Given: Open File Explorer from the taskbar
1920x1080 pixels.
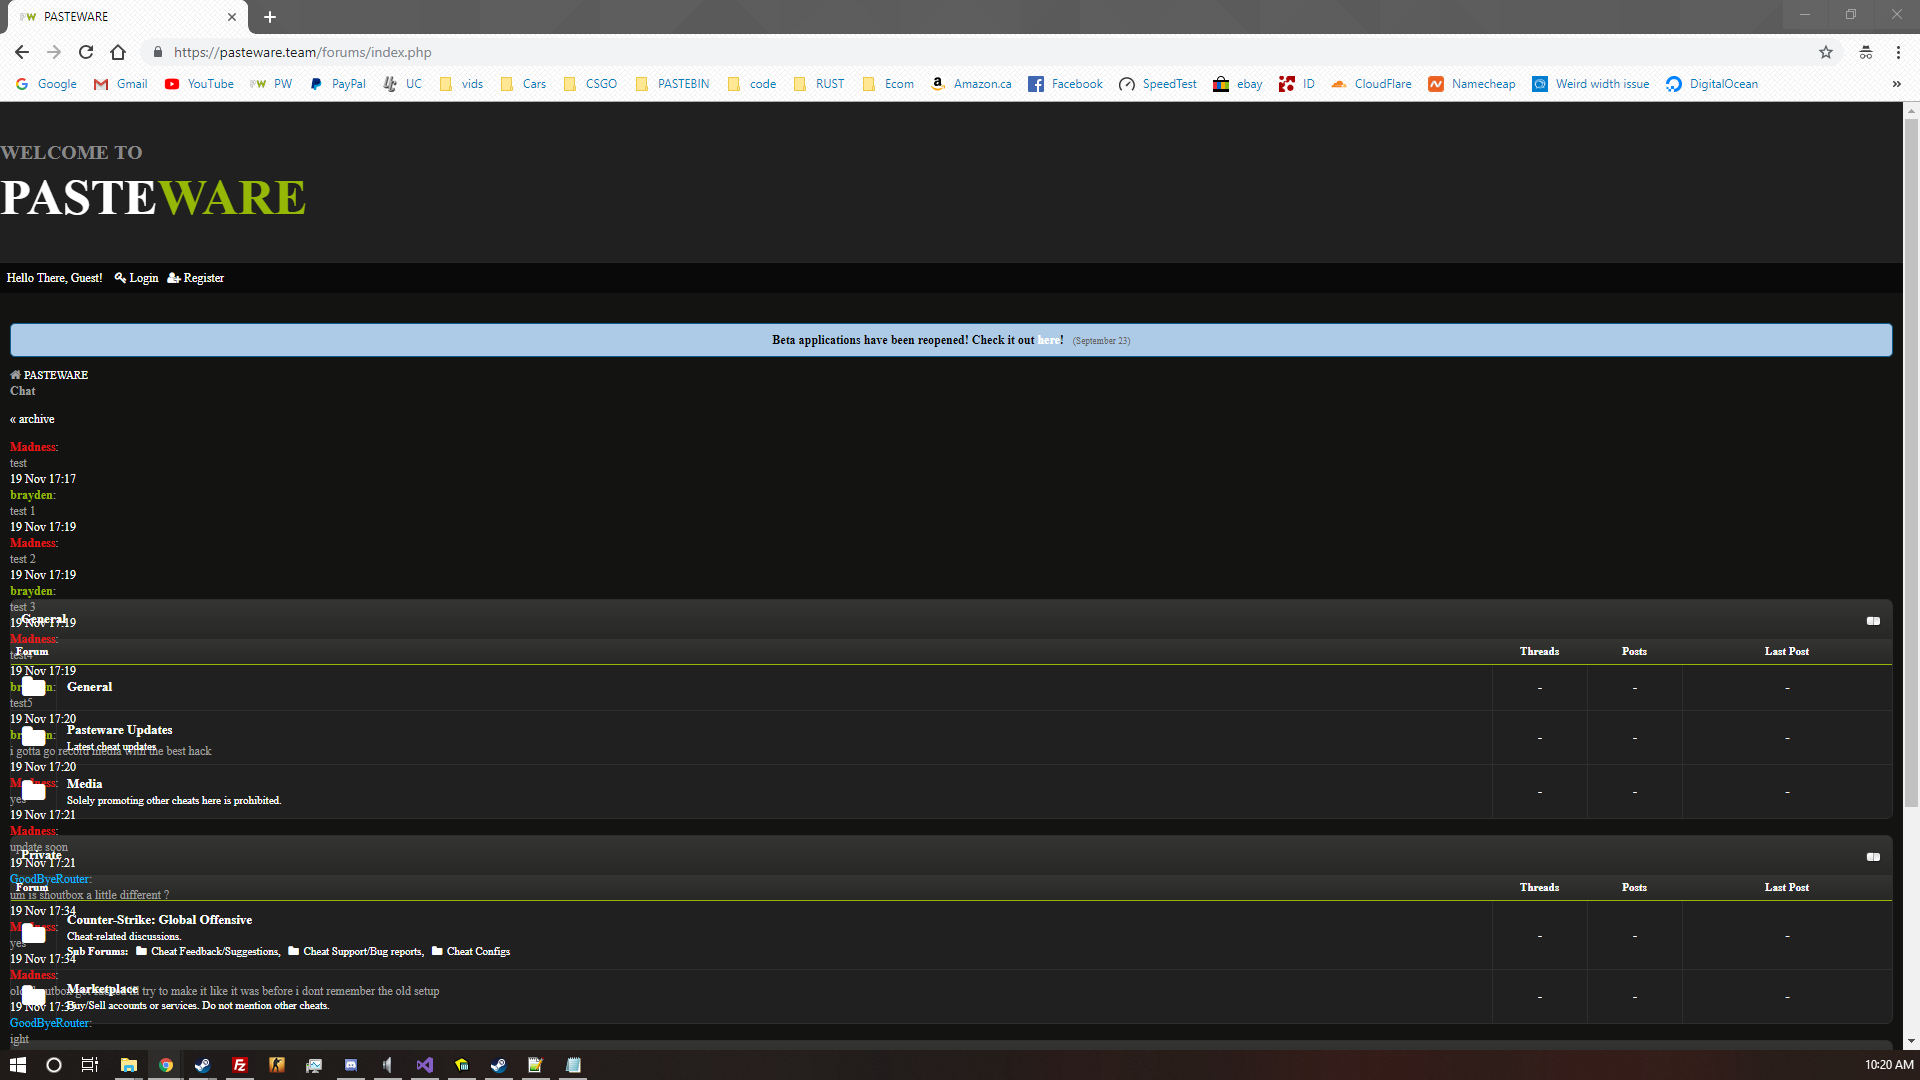Looking at the screenshot, I should point(129,1065).
